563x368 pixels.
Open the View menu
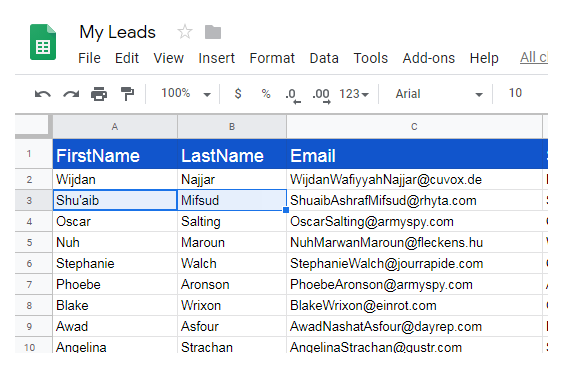point(168,58)
